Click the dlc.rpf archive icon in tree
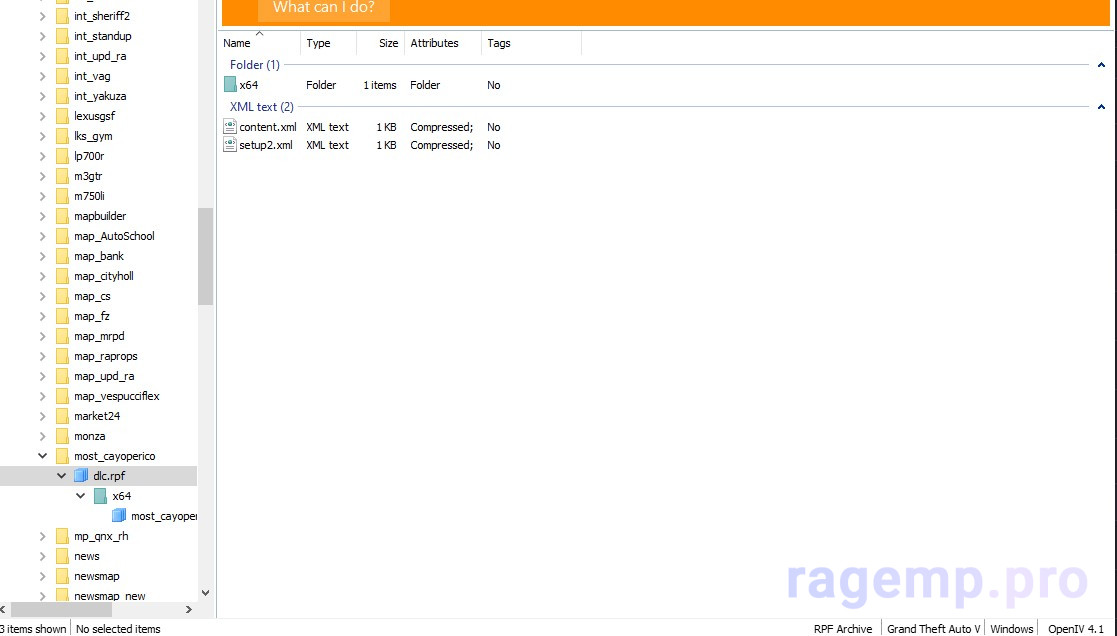Screen dimensions: 1117x636 point(81,476)
